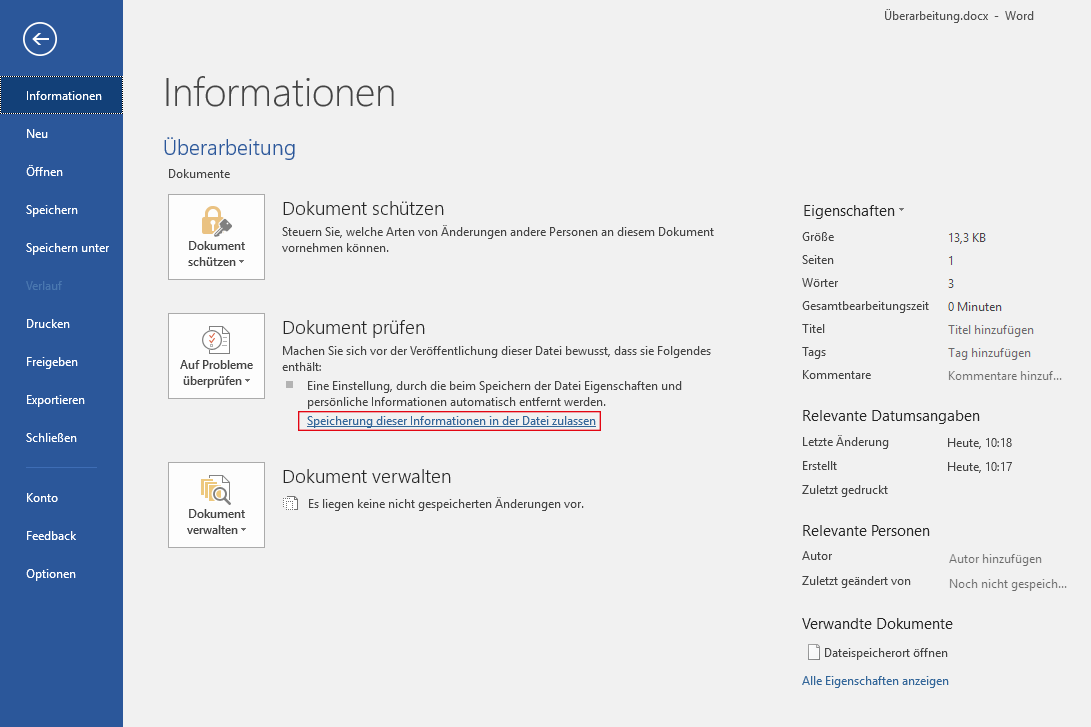Screen dimensions: 1091x727
Task: Click the Heute, 10:17 created value
Action: pyautogui.click(x=979, y=467)
